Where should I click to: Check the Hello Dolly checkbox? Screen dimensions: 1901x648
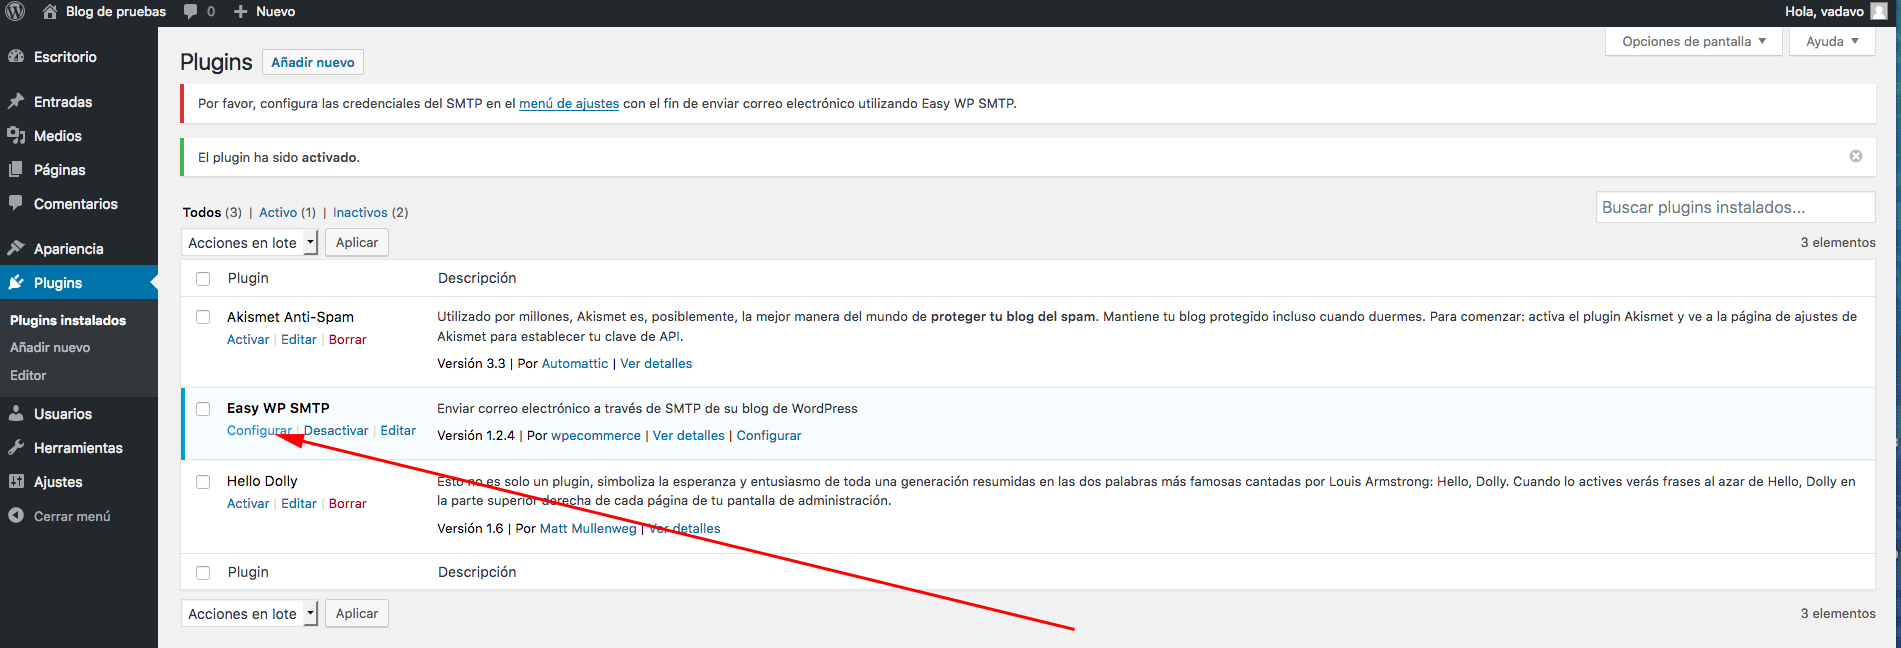(x=203, y=482)
